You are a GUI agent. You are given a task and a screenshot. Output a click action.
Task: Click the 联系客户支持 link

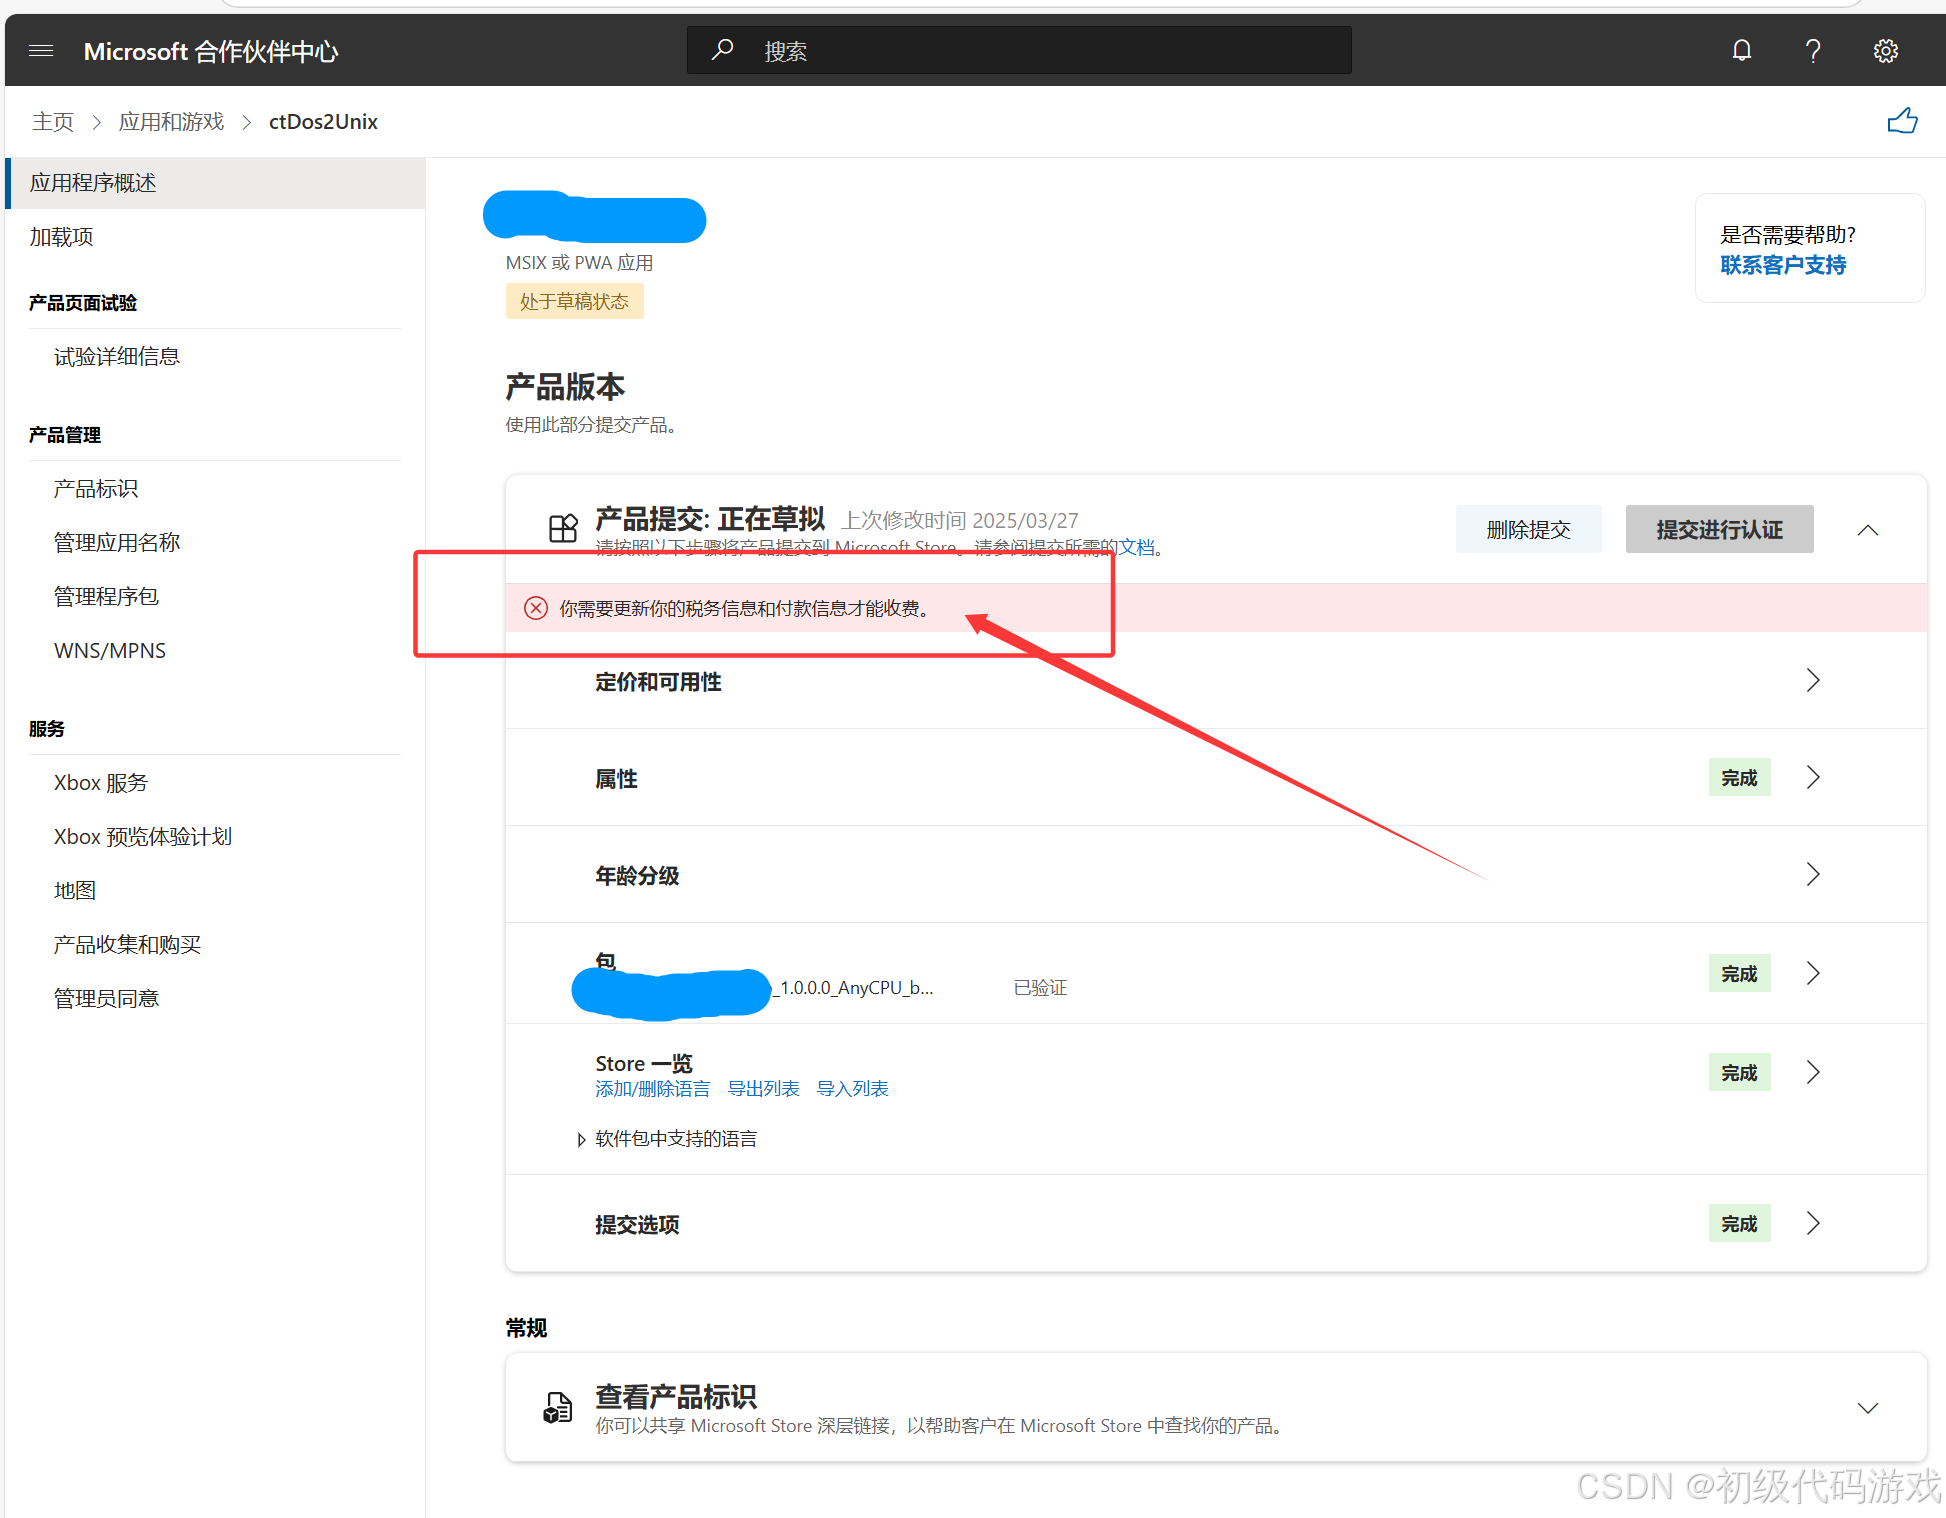1782,265
